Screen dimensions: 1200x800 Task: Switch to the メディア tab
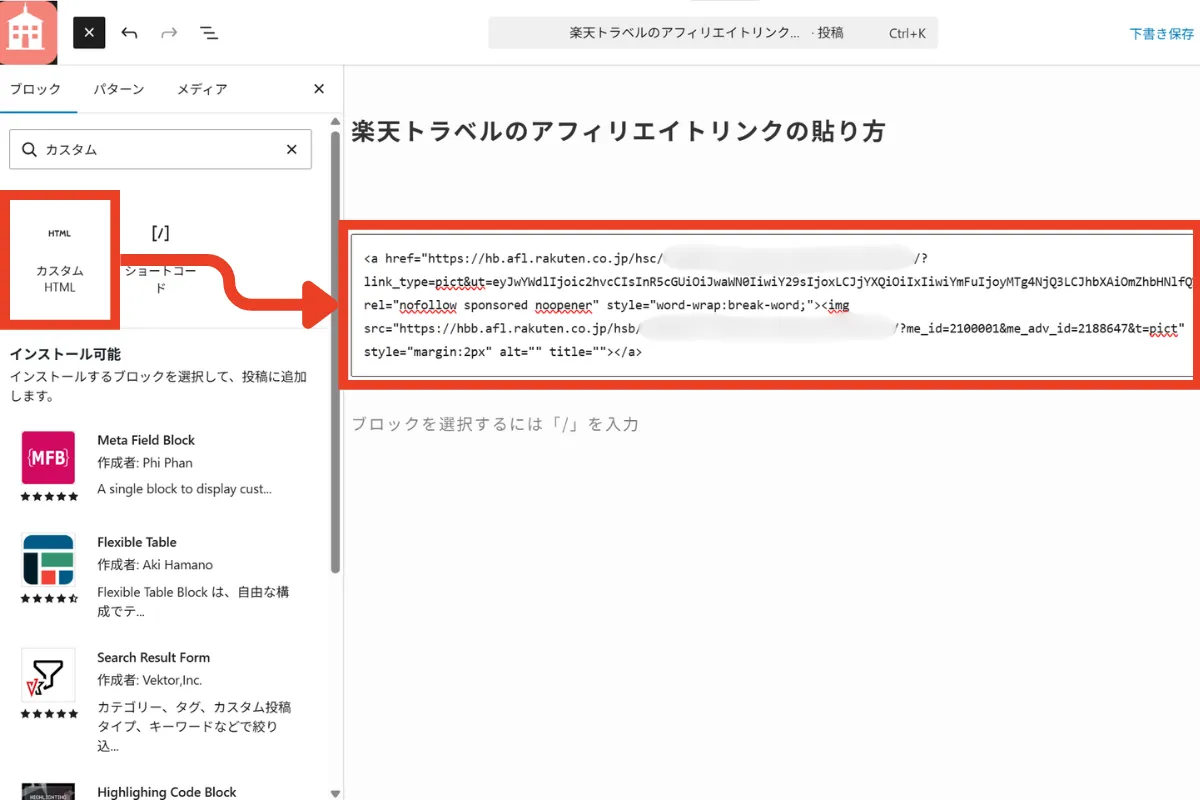[202, 89]
